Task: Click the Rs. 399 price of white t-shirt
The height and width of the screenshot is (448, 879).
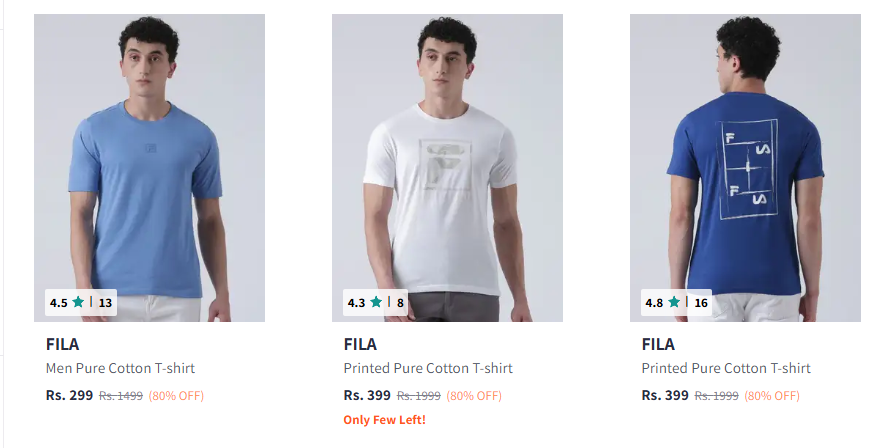Action: tap(367, 395)
